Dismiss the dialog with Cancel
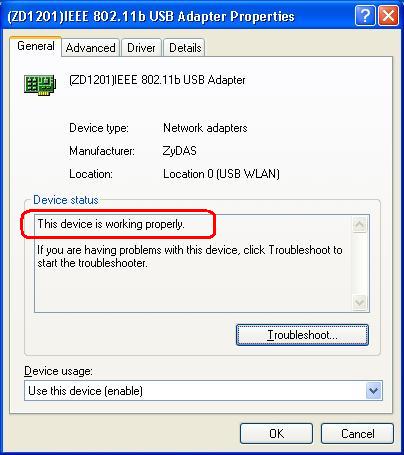The width and height of the screenshot is (404, 455). pyautogui.click(x=357, y=434)
